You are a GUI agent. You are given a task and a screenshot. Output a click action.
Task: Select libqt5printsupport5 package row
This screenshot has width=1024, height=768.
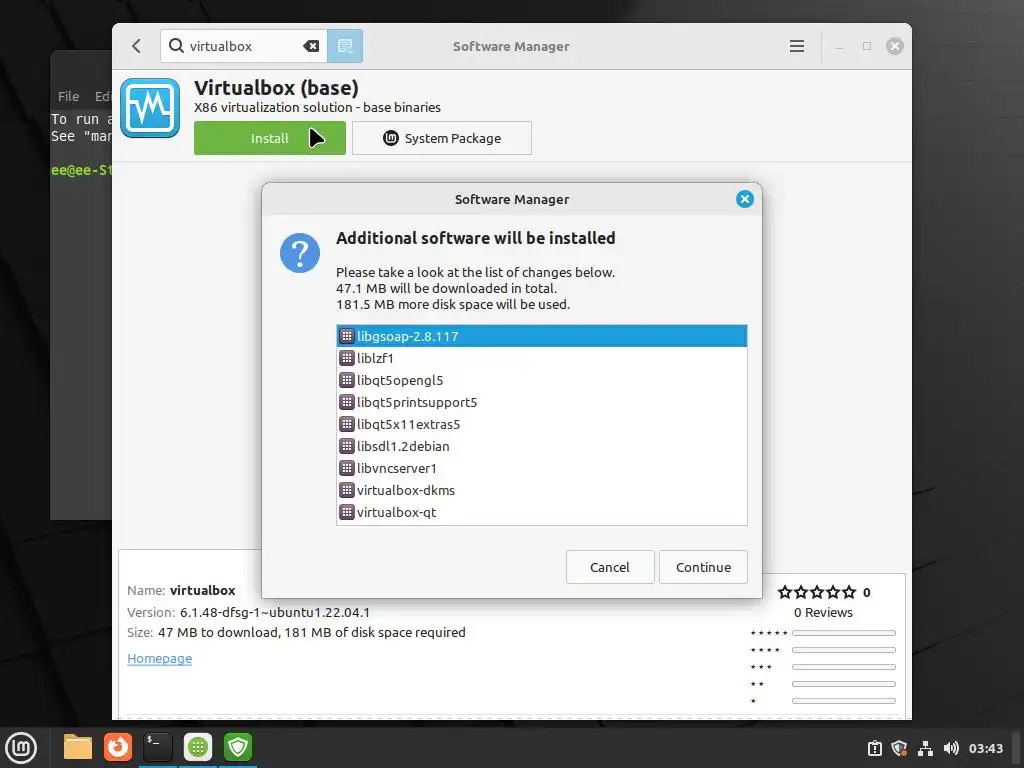point(541,402)
